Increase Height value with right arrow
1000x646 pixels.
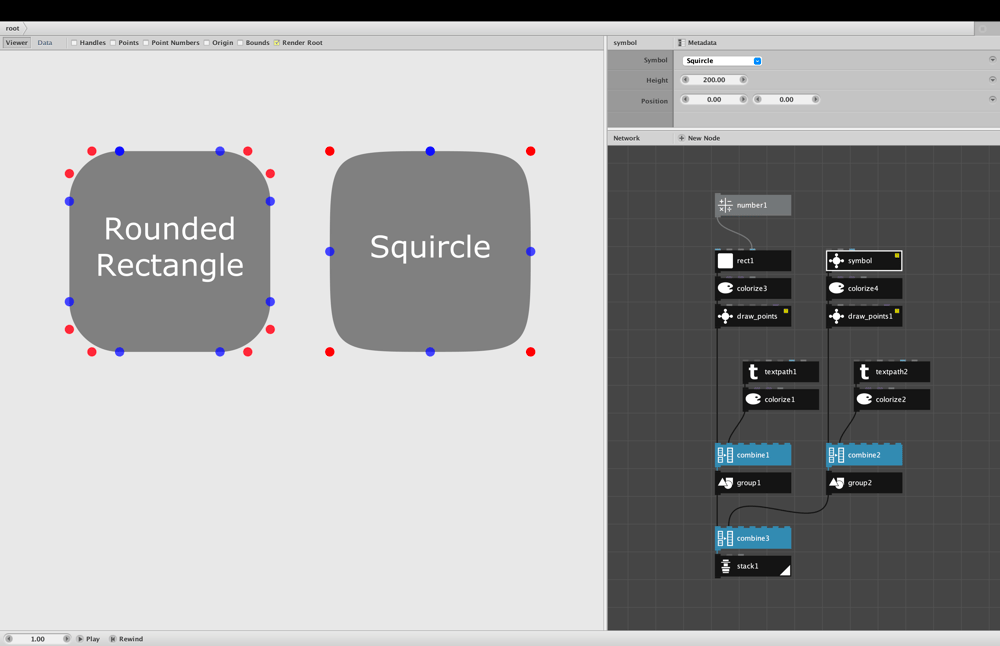click(x=743, y=80)
